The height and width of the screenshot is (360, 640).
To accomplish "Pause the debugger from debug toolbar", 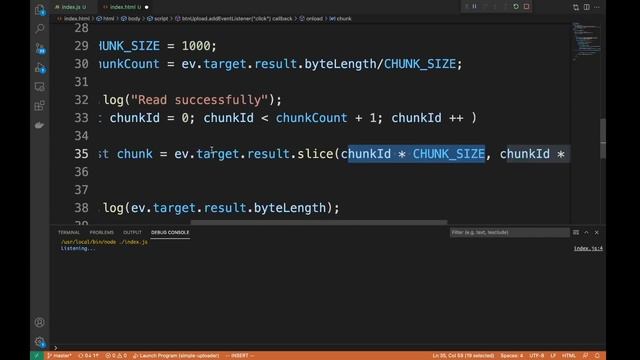I will point(474,7).
